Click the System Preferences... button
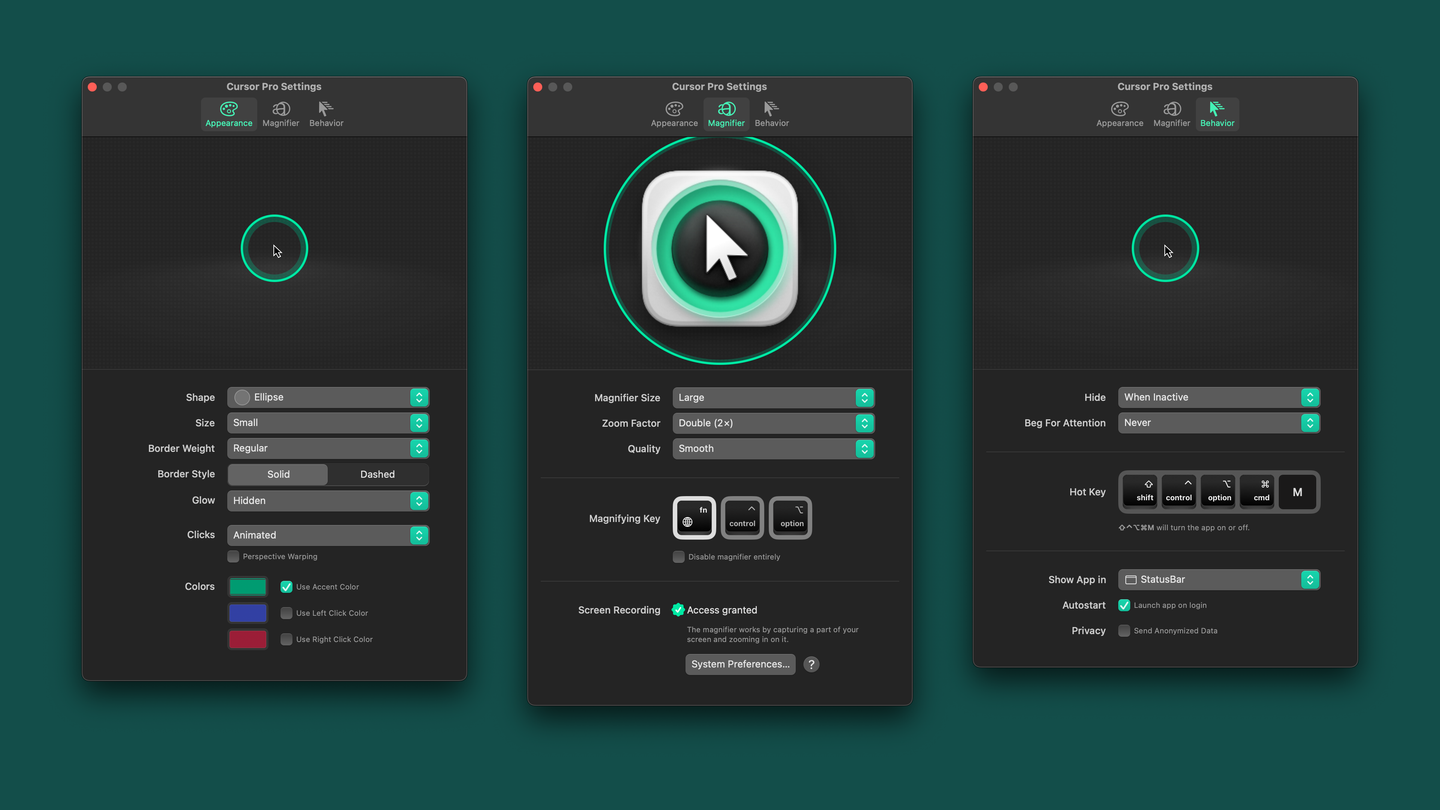This screenshot has width=1440, height=810. [740, 664]
